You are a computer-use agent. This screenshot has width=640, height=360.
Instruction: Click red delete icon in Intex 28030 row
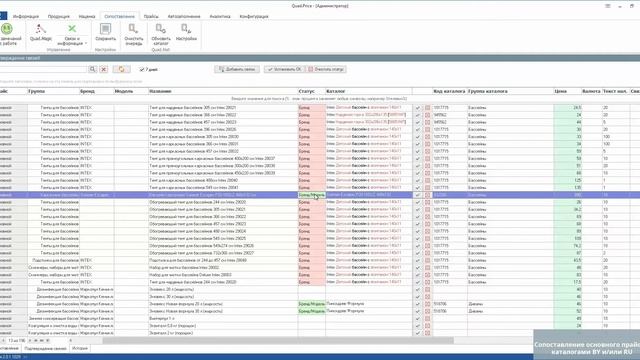(427, 137)
